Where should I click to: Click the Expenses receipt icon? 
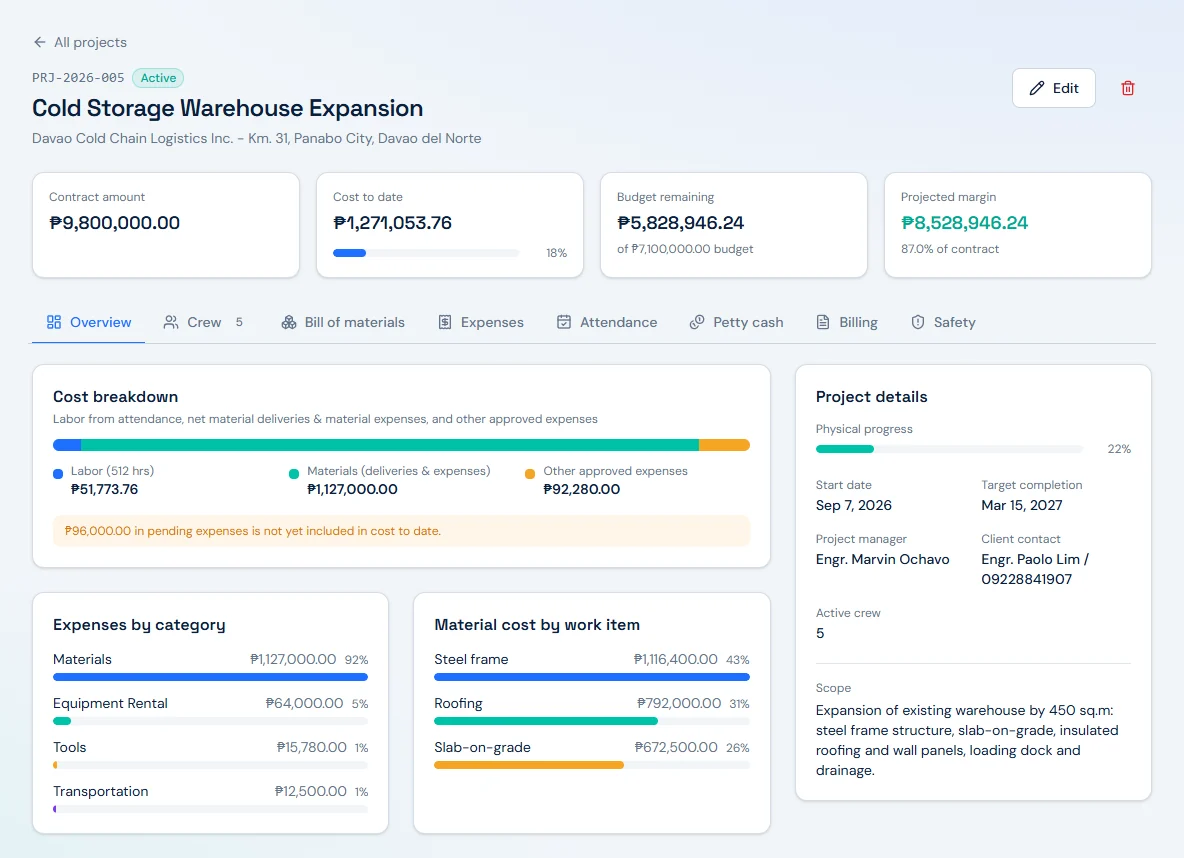[x=445, y=323]
